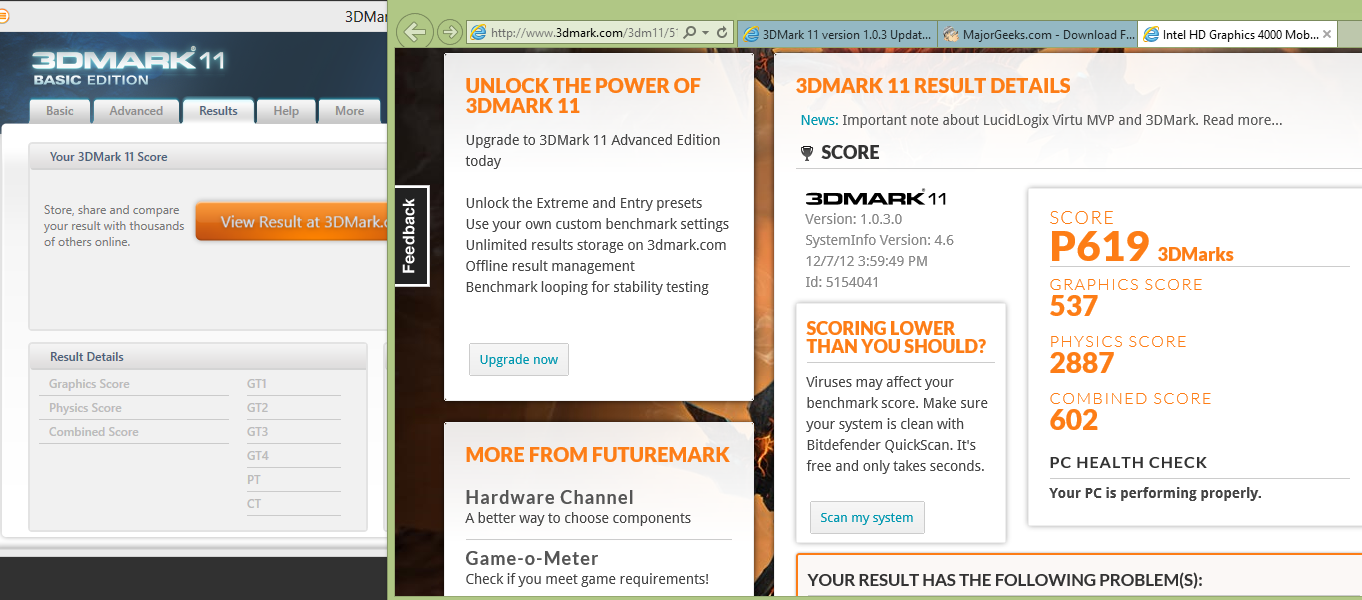Click the Upgrade now button
This screenshot has height=600, width=1362.
tap(519, 359)
